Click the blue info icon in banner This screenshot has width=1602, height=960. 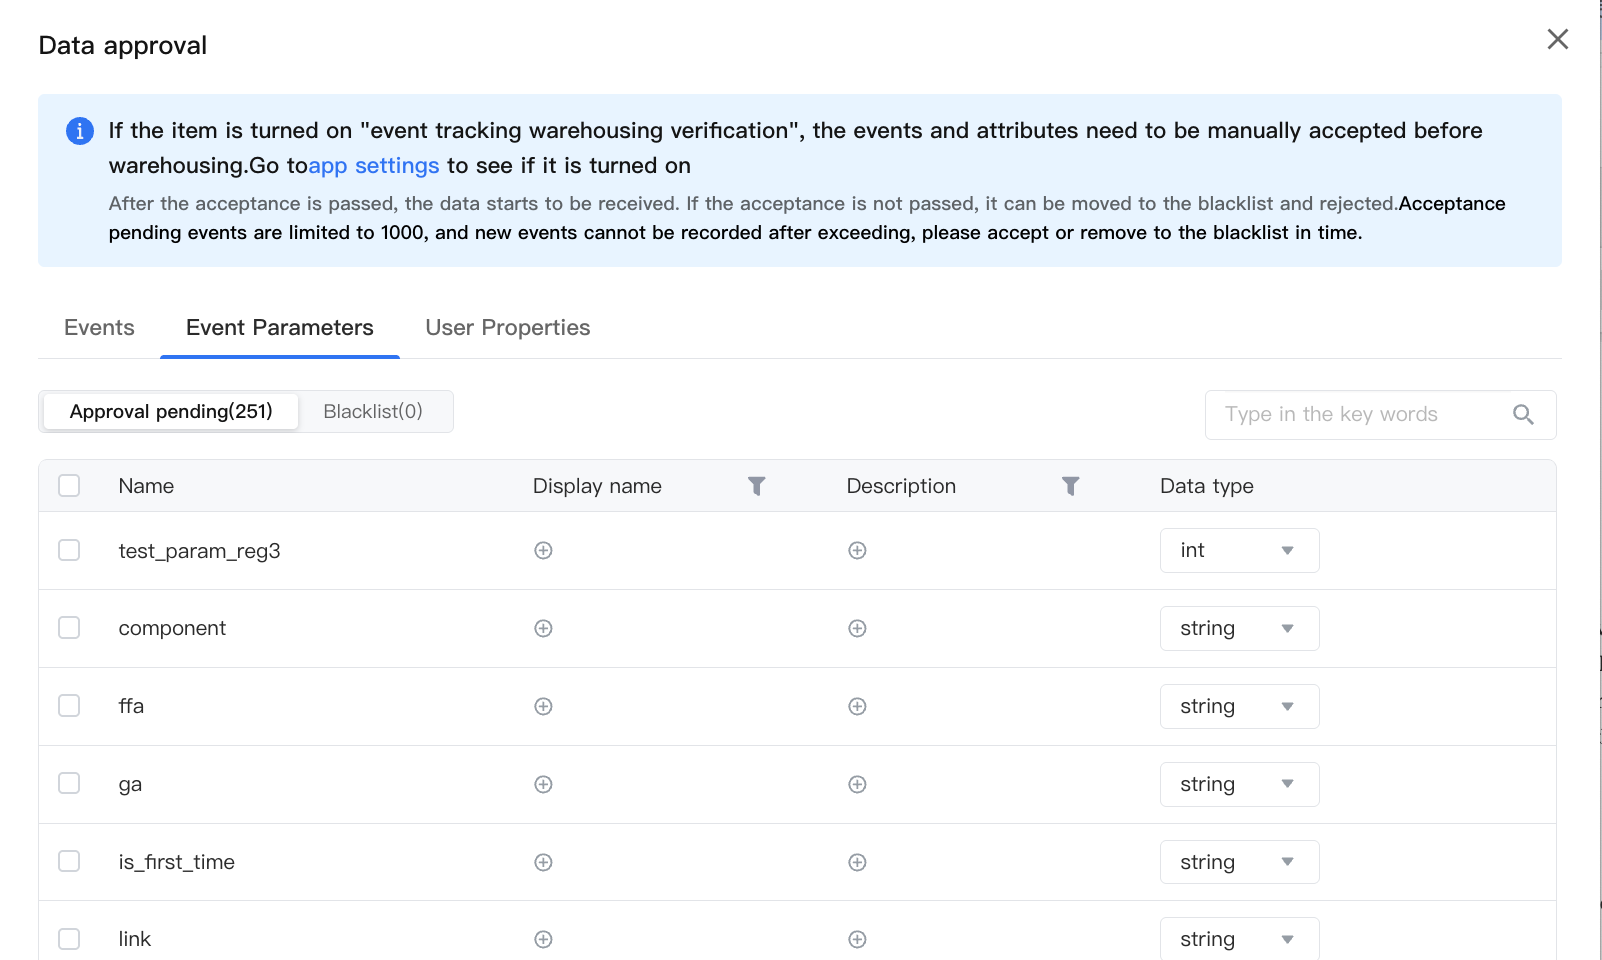click(80, 131)
